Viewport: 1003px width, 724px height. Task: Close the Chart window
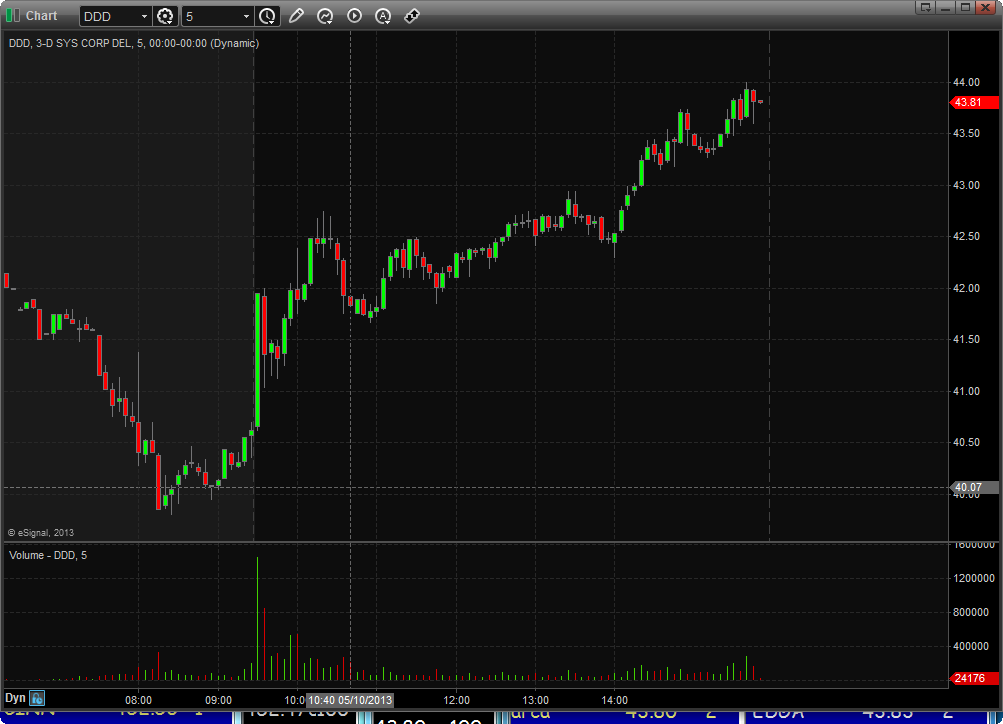(x=986, y=7)
